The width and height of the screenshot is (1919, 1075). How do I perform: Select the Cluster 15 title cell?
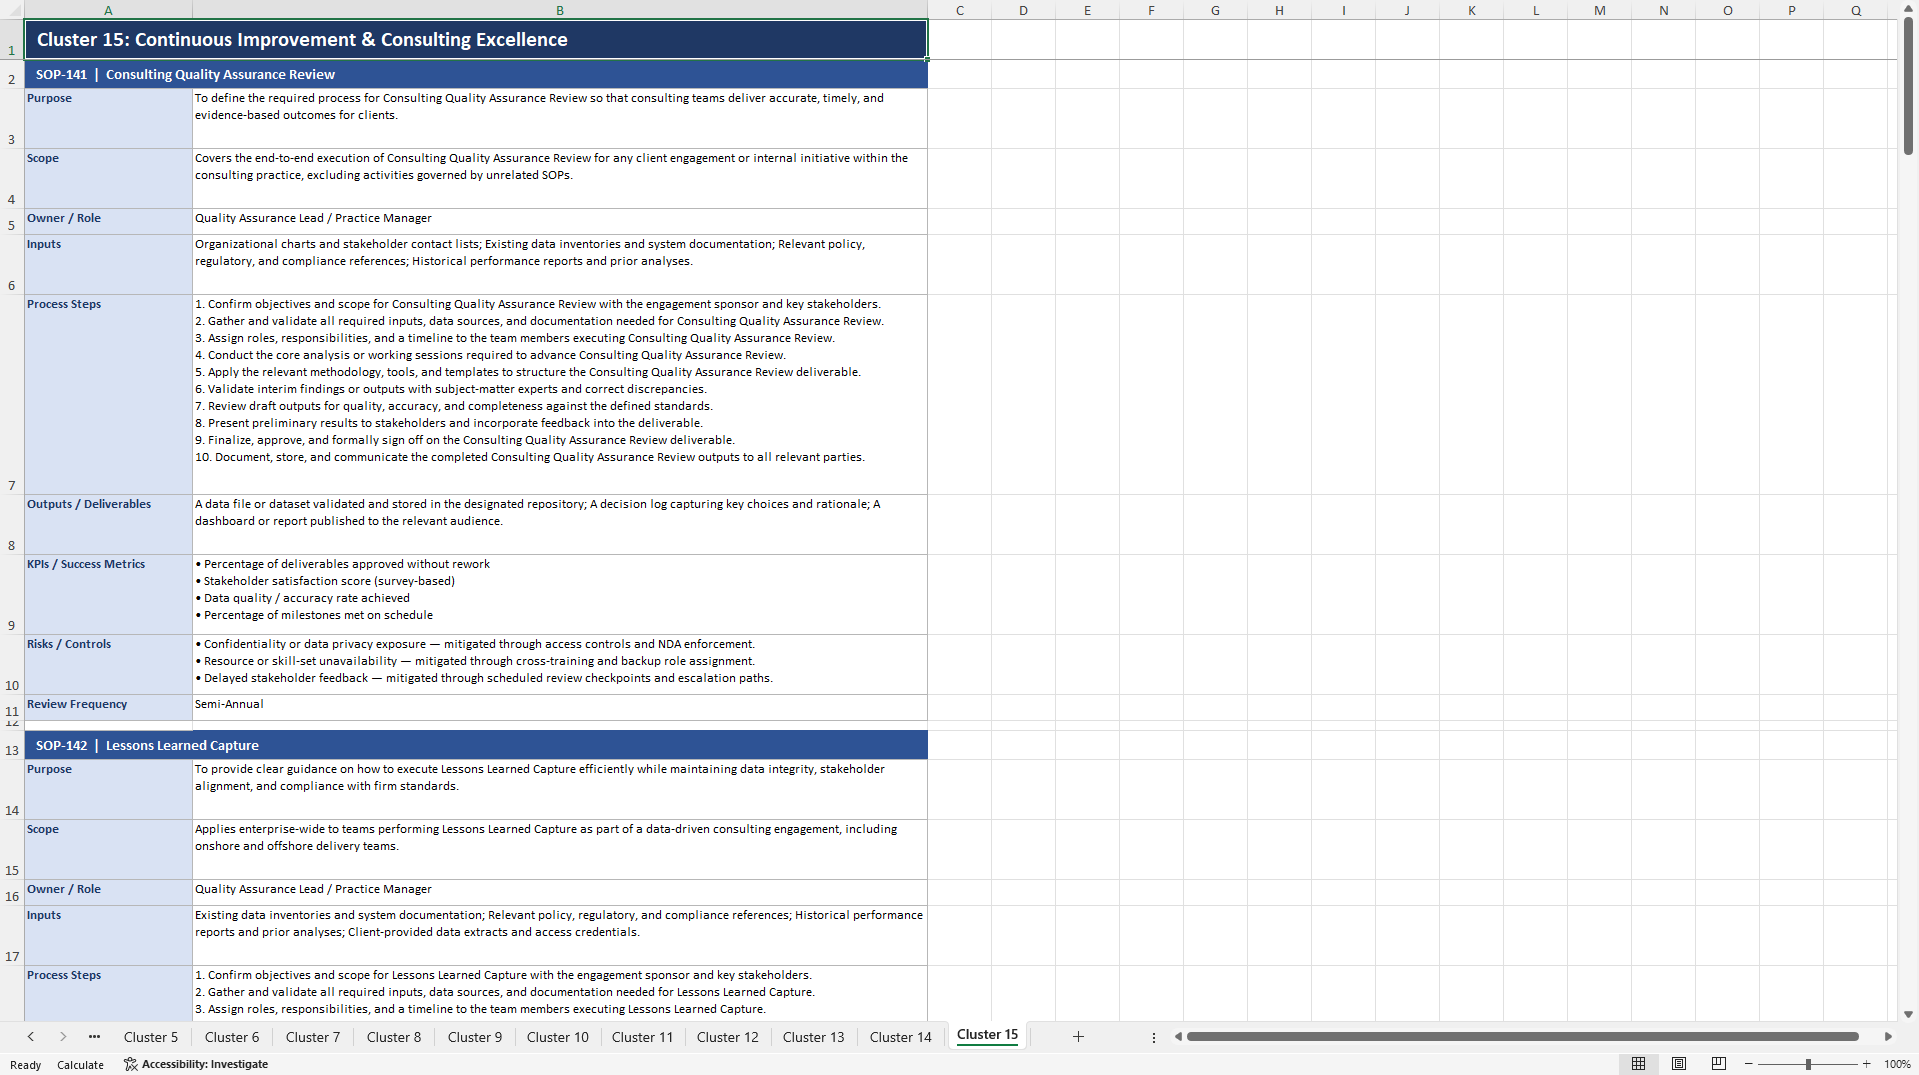pyautogui.click(x=476, y=40)
